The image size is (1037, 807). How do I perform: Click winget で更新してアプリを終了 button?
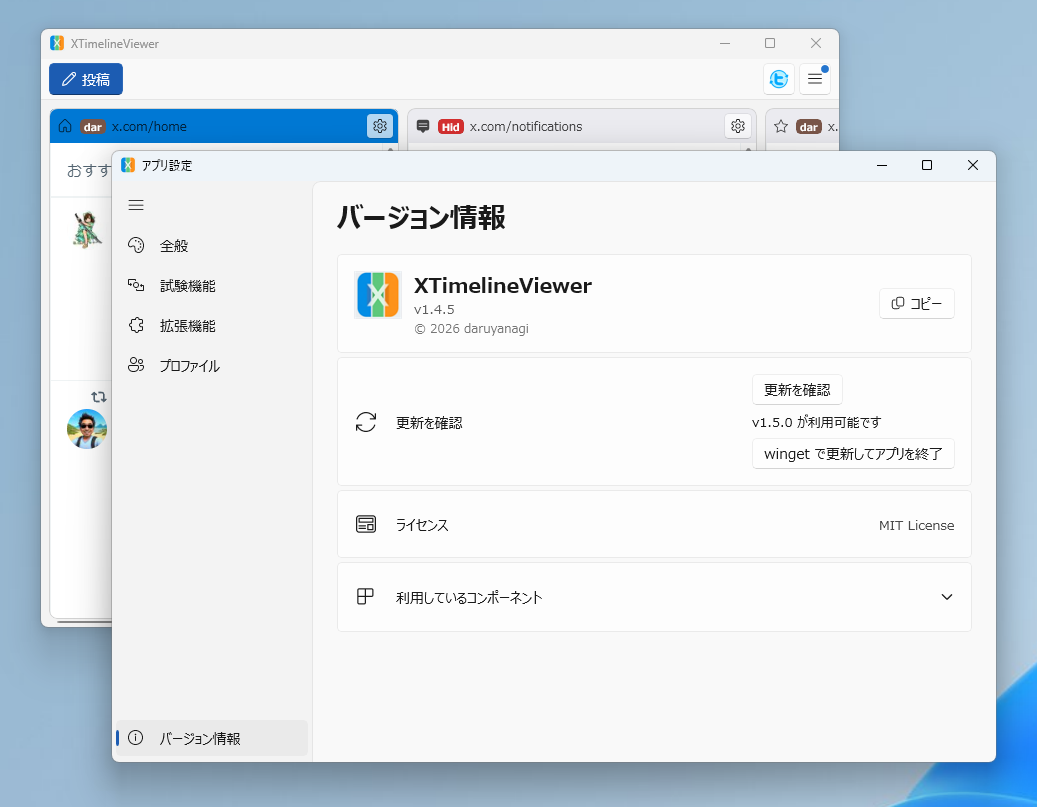853,454
